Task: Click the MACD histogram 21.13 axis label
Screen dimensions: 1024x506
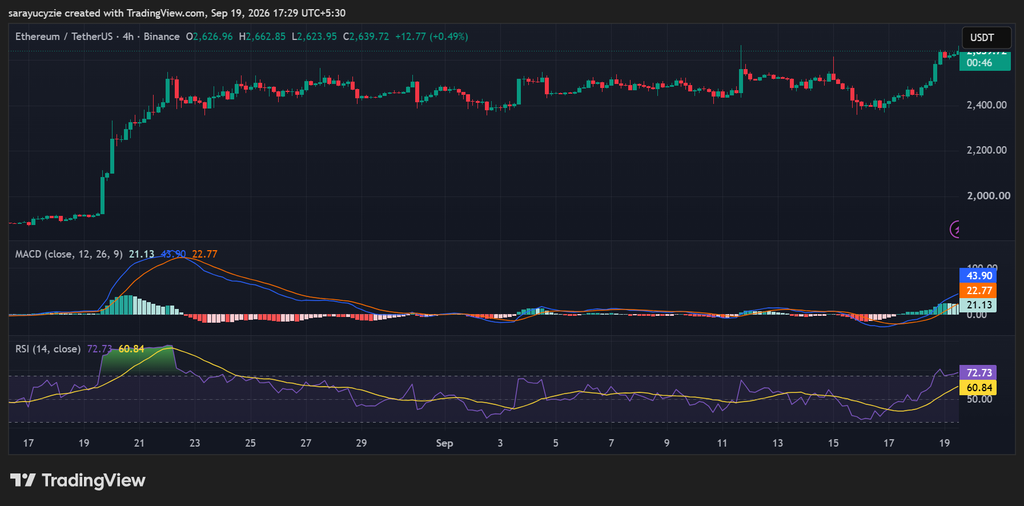Action: pyautogui.click(x=980, y=306)
